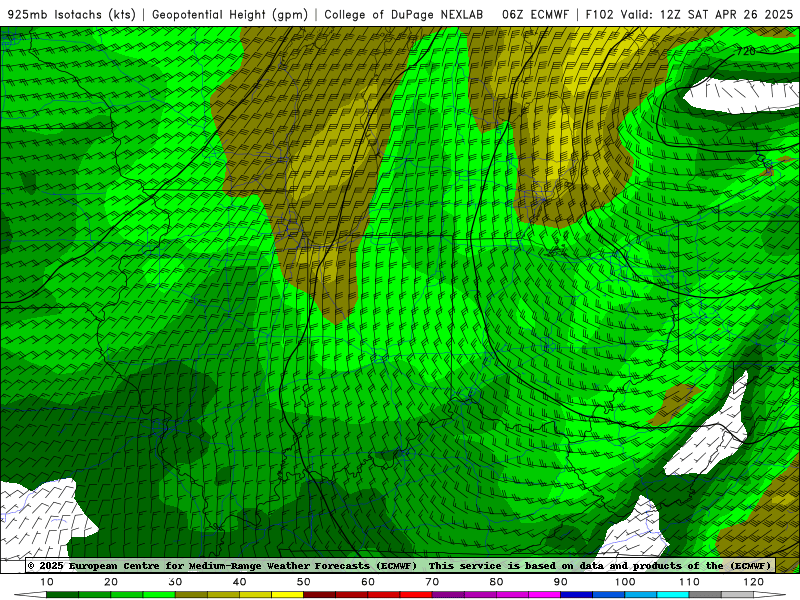This screenshot has height=600, width=800.
Task: Click the '50' value on the legend
Action: point(304,582)
